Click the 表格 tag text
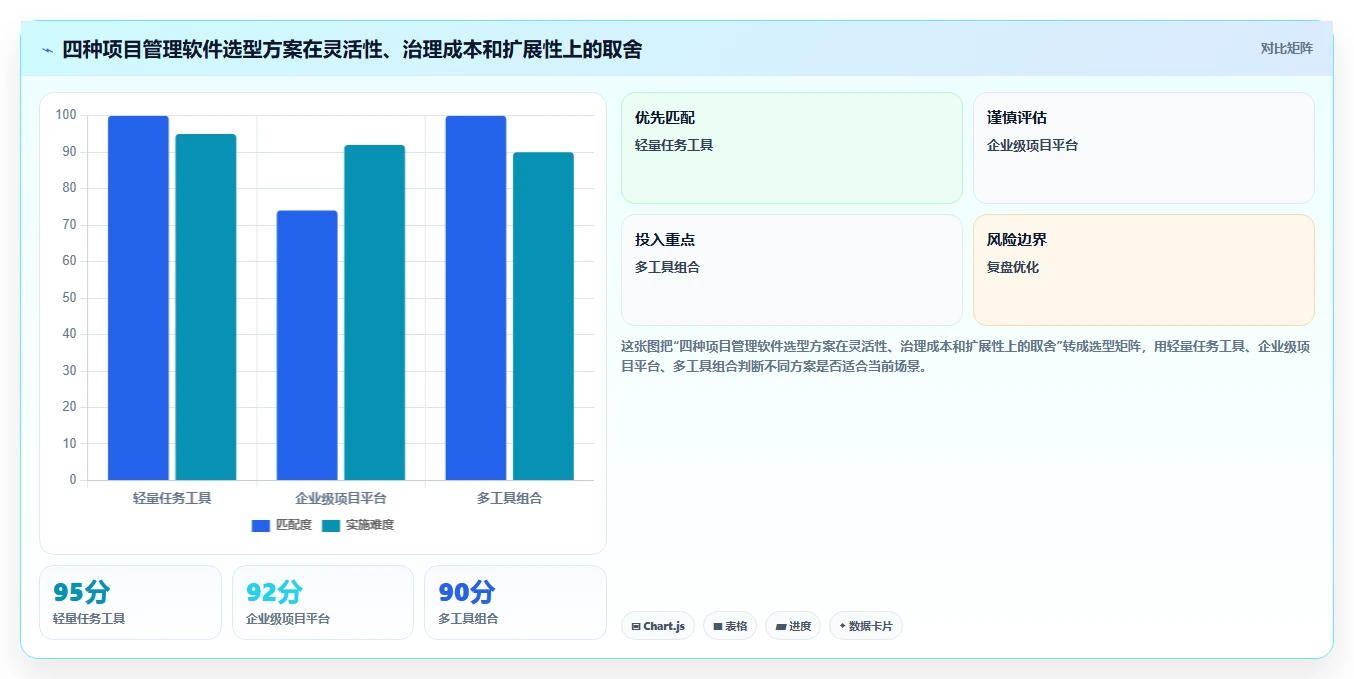 [x=736, y=627]
